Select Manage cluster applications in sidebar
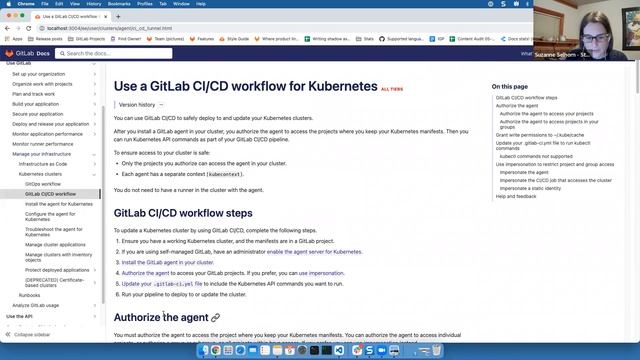This screenshot has width=640, height=360. click(x=55, y=245)
